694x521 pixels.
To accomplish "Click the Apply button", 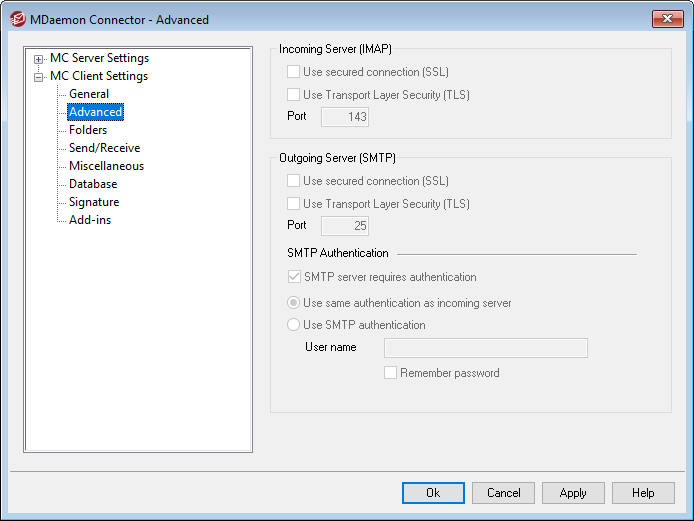I will coord(573,493).
